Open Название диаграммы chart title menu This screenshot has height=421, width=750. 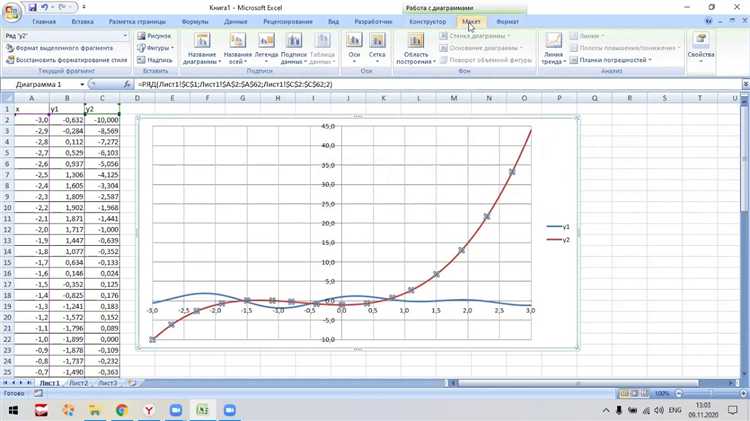click(202, 48)
